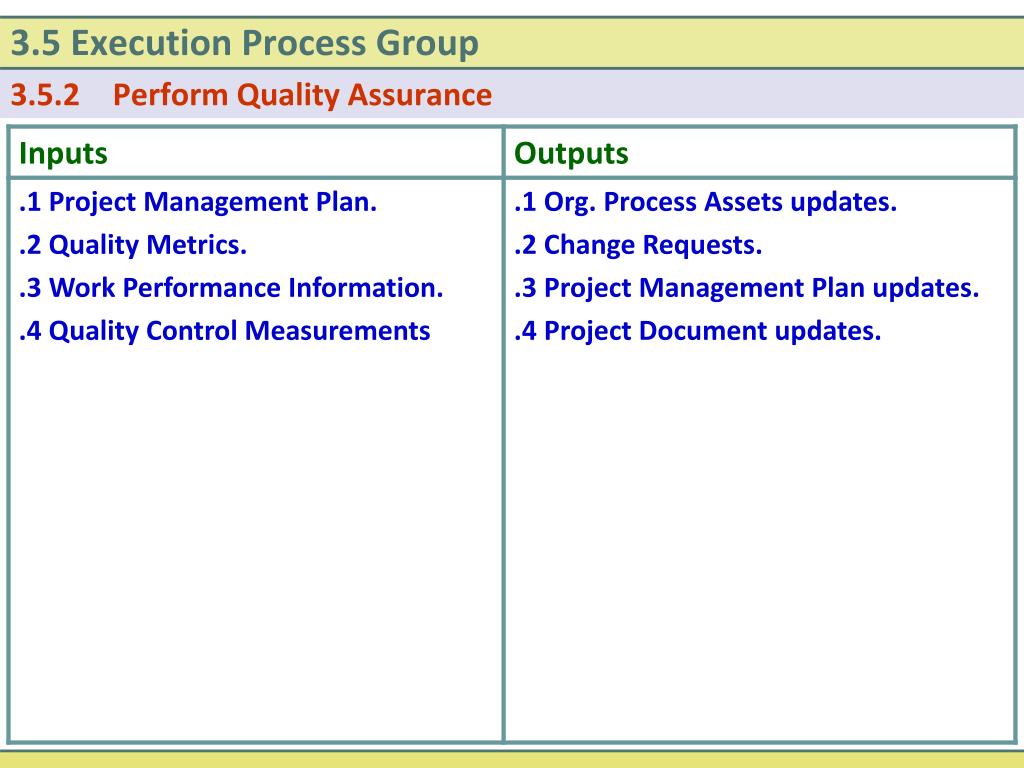Click ".1 Org. Process Assets updates." output
1024x768 pixels.
coord(706,203)
